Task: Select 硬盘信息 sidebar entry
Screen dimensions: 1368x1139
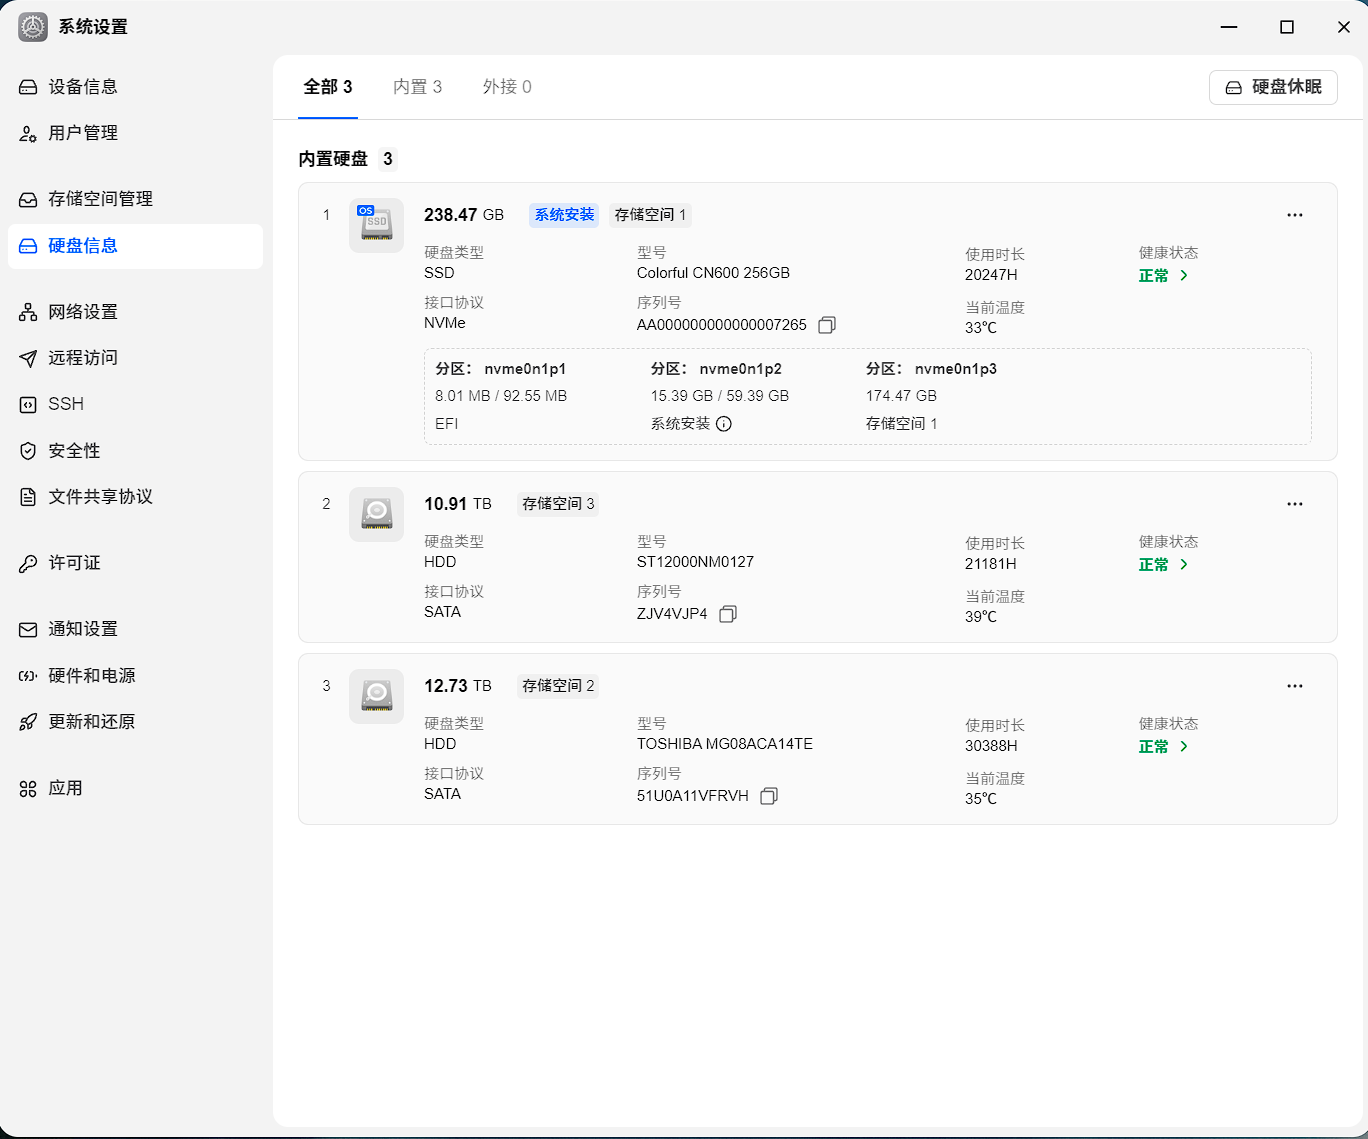Action: pyautogui.click(x=135, y=246)
